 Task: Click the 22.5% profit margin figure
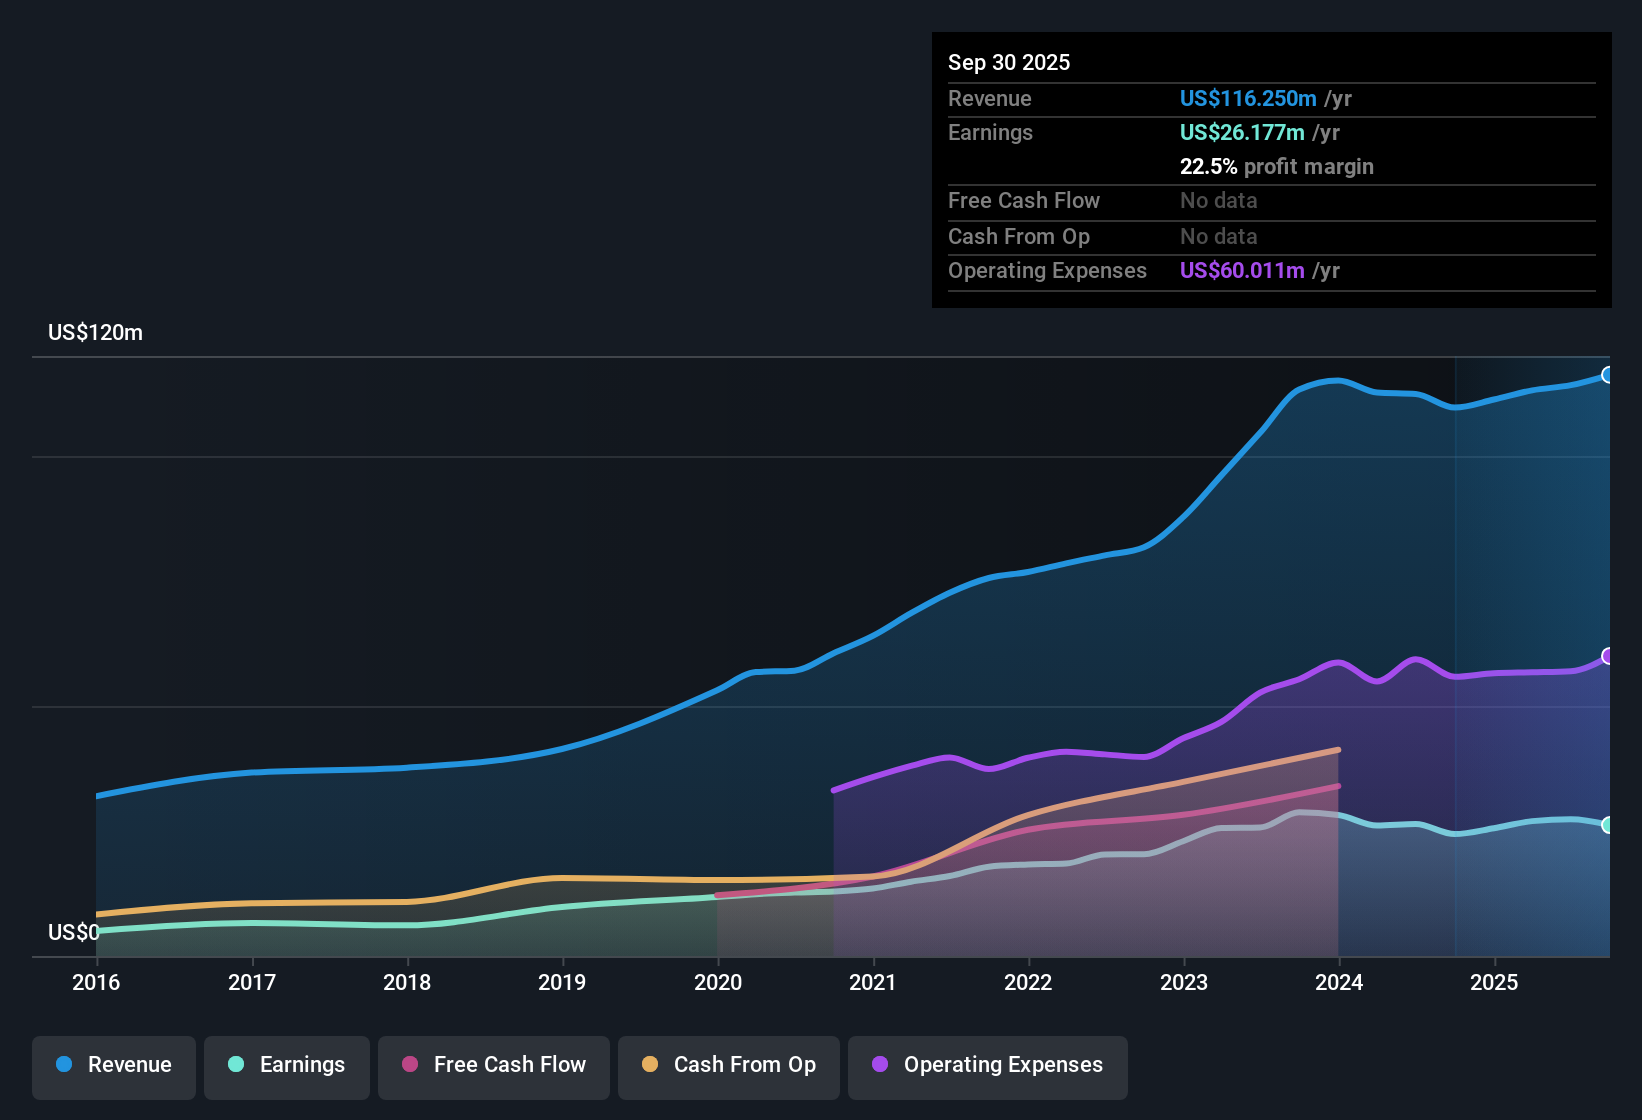coord(1208,167)
